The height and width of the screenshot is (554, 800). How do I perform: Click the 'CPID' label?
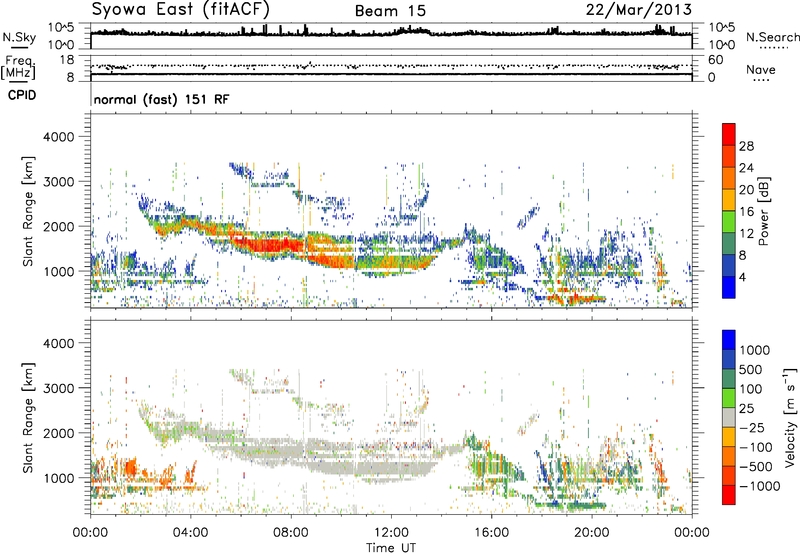[x=22, y=95]
